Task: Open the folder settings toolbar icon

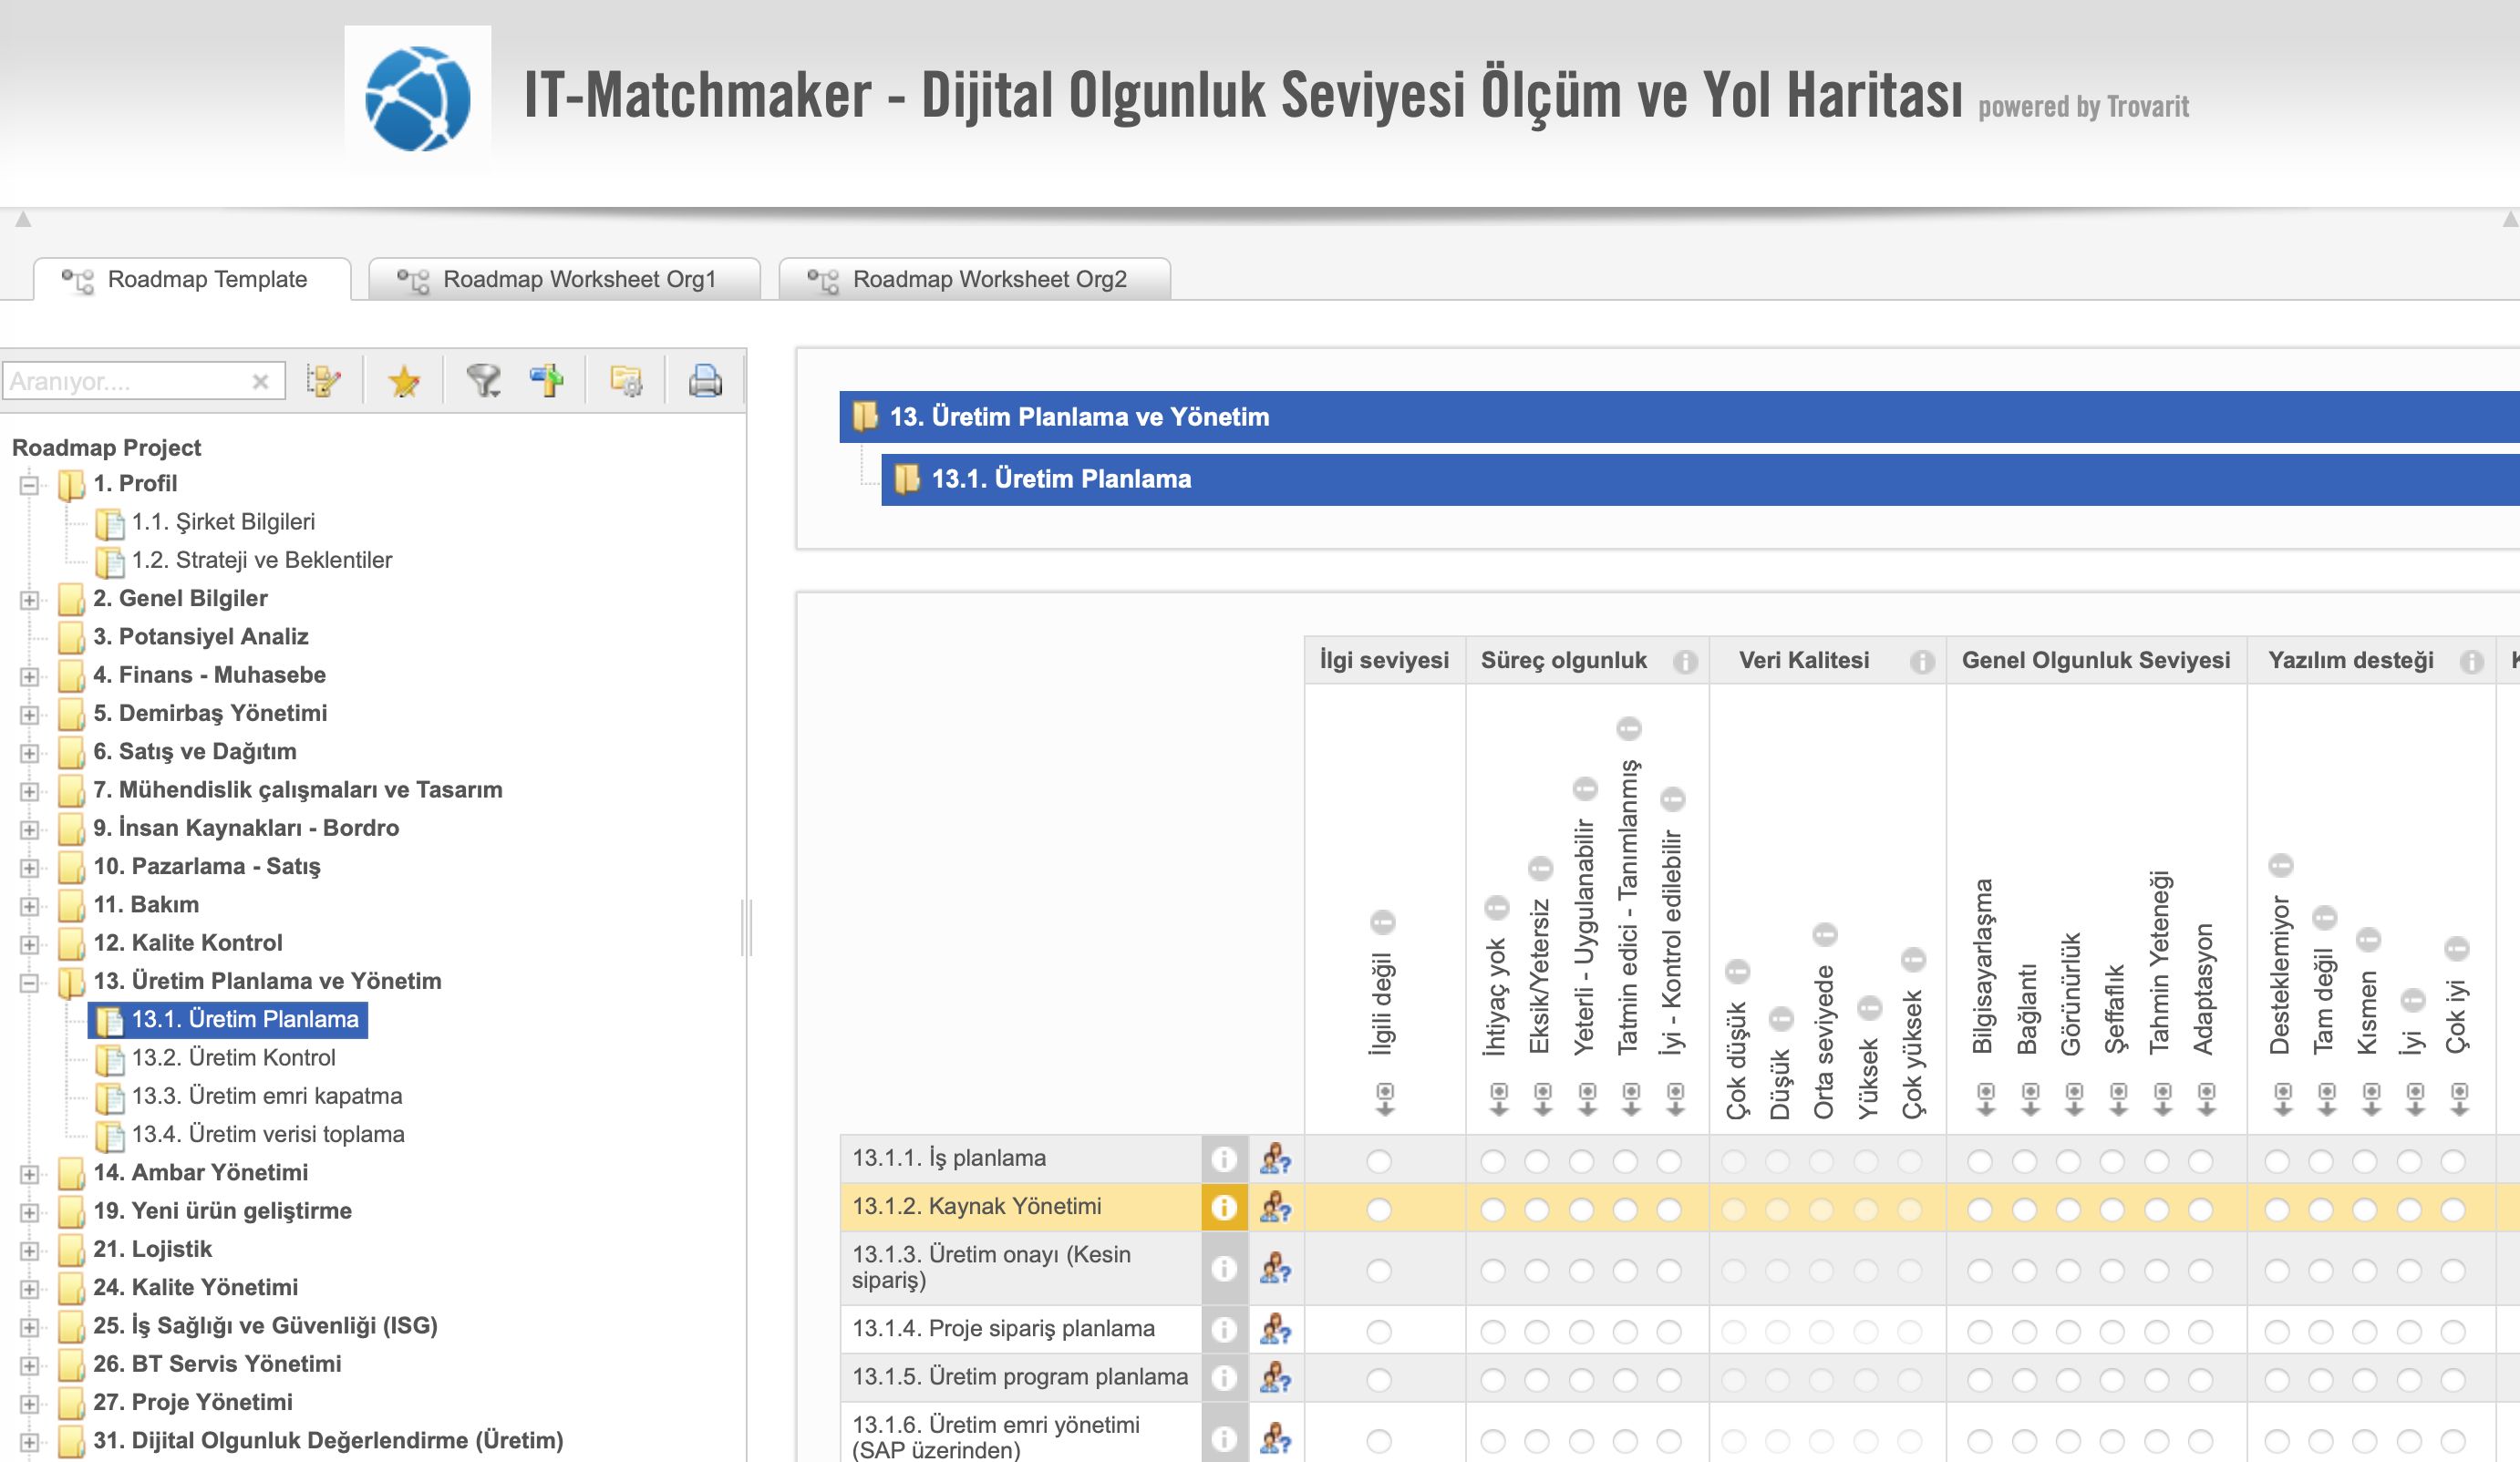Action: [x=627, y=381]
